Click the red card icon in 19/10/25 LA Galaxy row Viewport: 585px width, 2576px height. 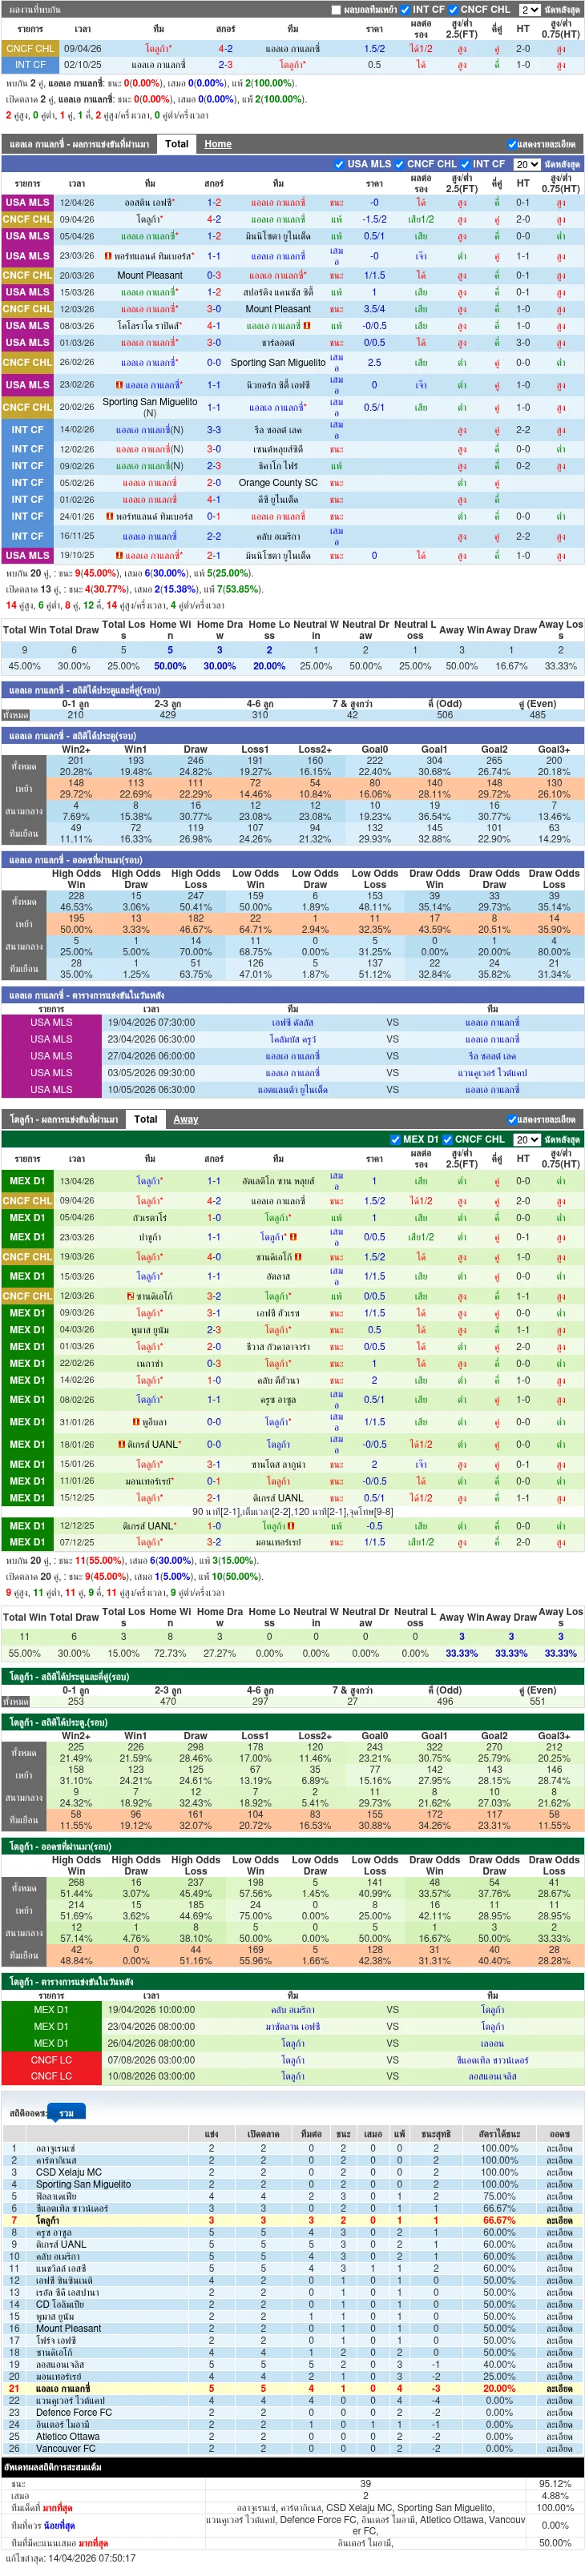coord(119,555)
